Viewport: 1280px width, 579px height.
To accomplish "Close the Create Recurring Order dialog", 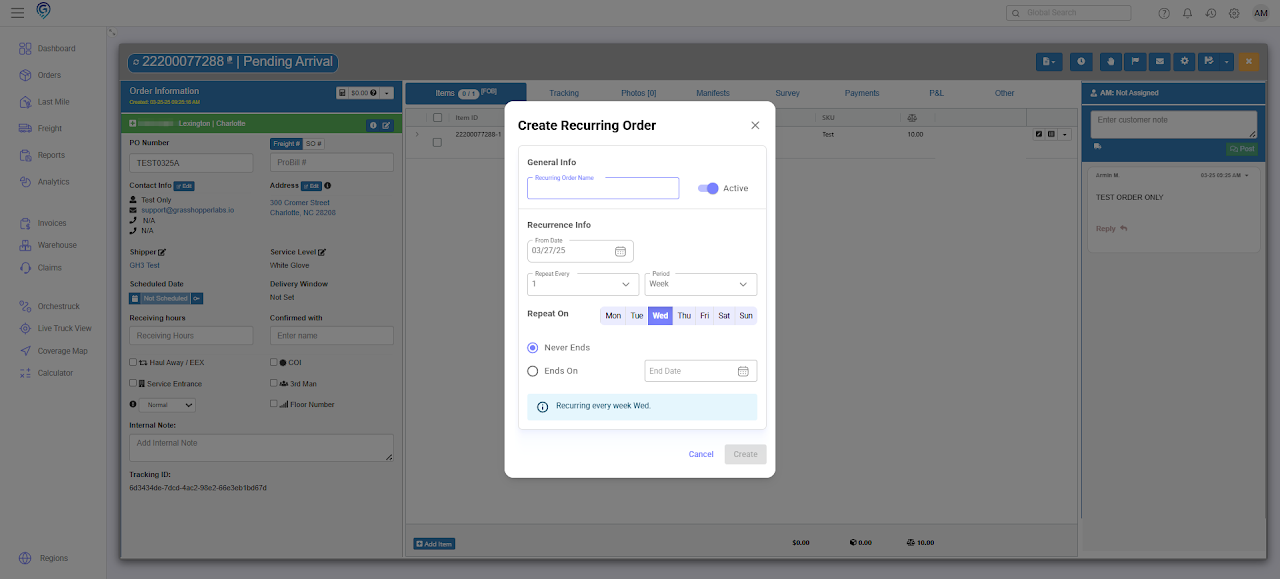I will point(755,125).
